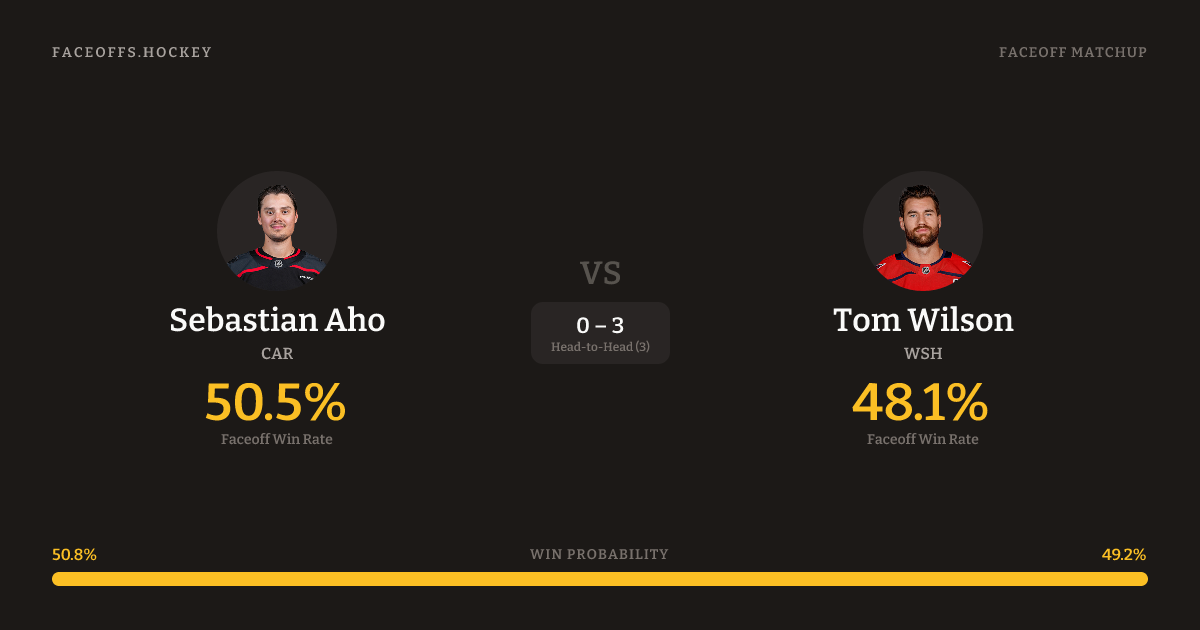Click the VS text between players
The width and height of the screenshot is (1200, 630).
coord(600,273)
